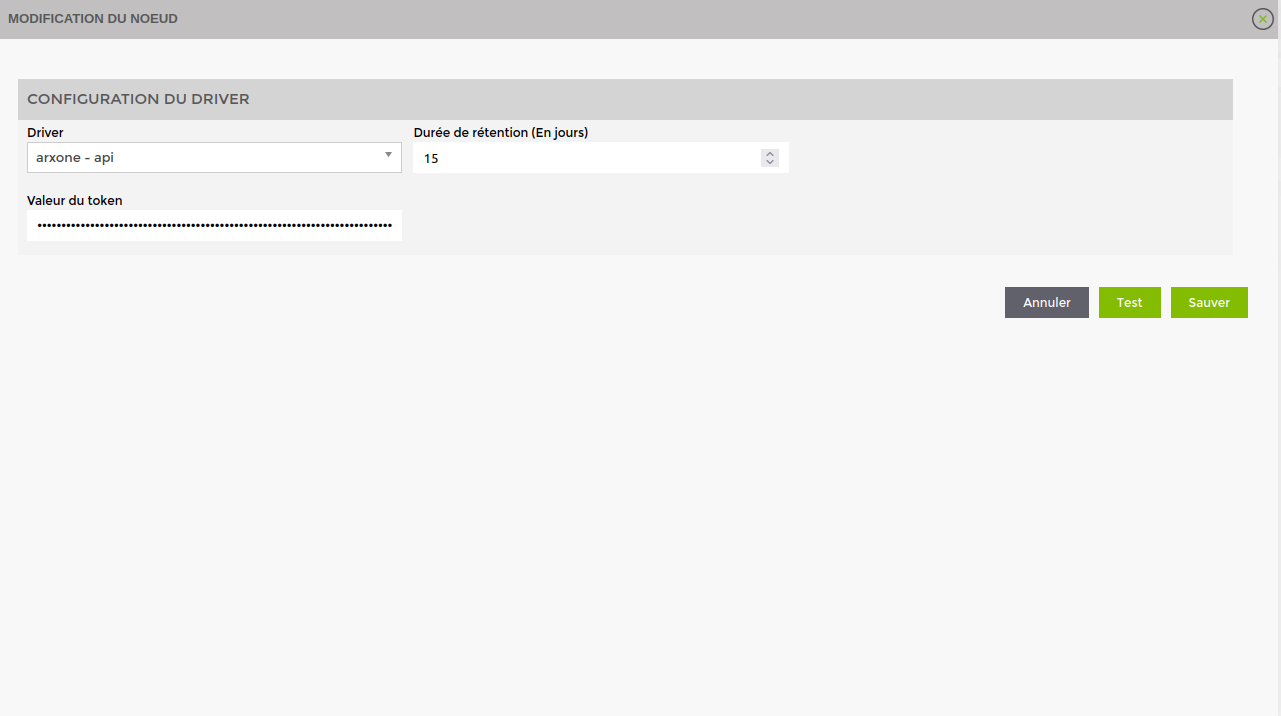The image size is (1281, 716).
Task: Click into the Valeur du token field
Action: point(214,226)
